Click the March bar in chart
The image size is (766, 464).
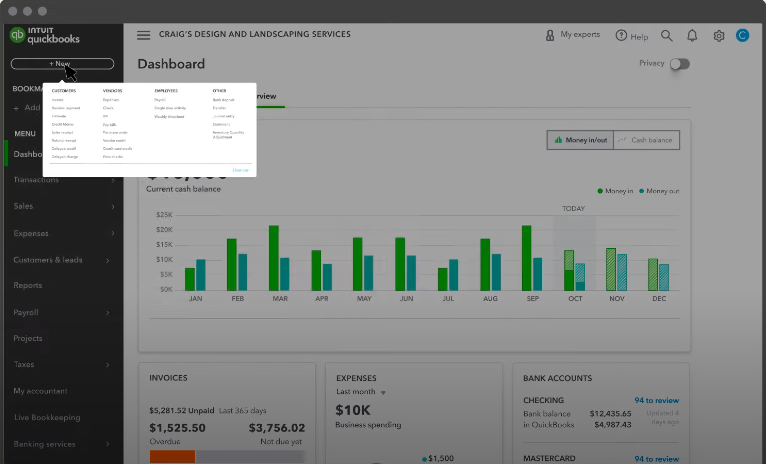pos(273,257)
